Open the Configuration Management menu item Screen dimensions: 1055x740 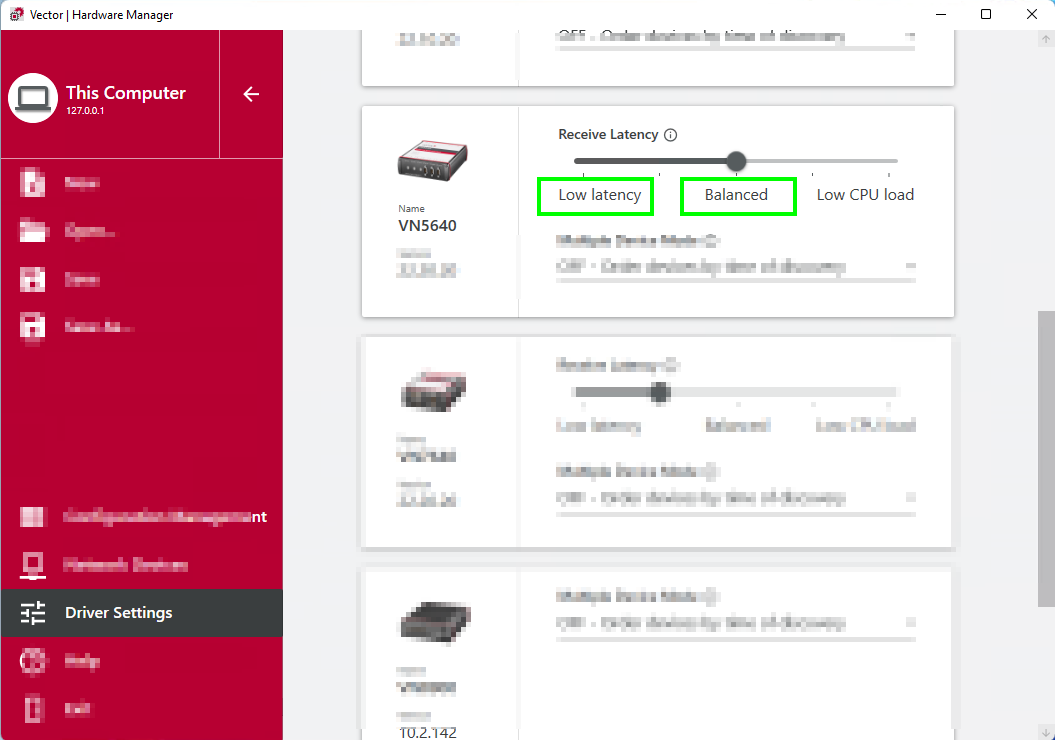(165, 517)
